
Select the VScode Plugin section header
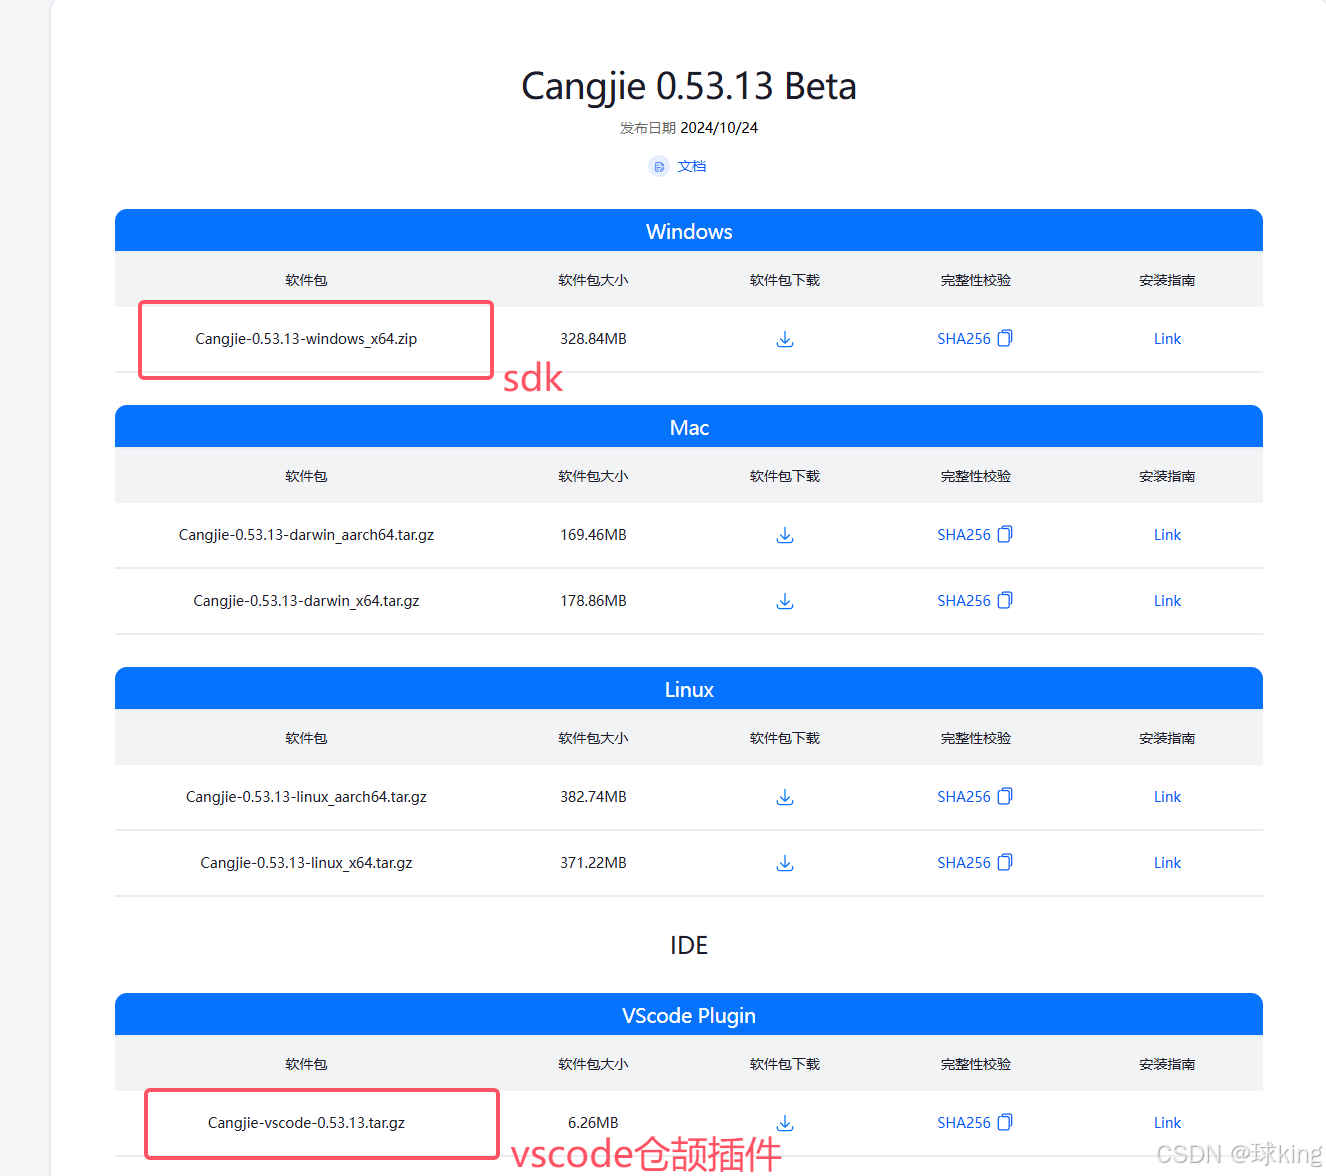point(689,1015)
